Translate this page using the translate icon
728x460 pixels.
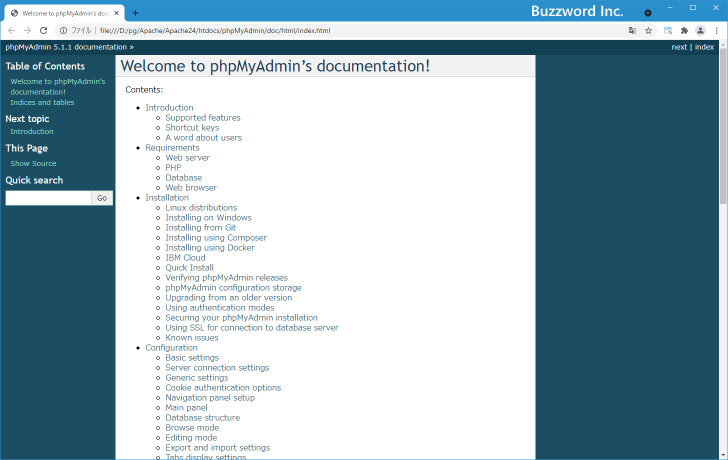pyautogui.click(x=632, y=31)
